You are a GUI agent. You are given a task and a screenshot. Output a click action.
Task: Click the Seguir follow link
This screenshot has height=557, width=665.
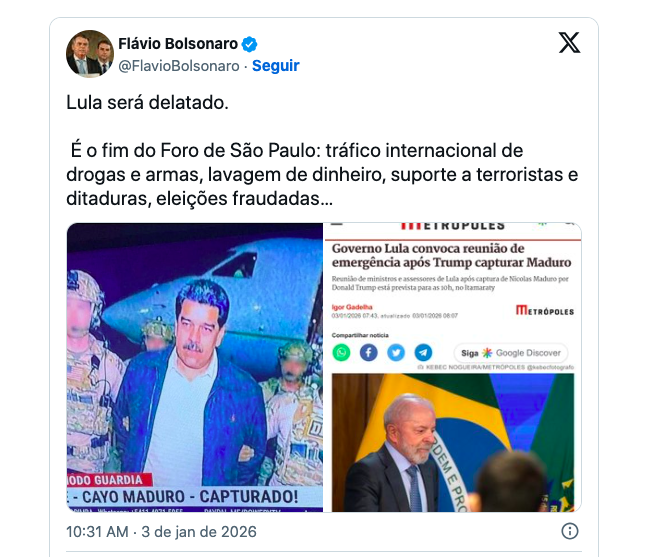(276, 66)
